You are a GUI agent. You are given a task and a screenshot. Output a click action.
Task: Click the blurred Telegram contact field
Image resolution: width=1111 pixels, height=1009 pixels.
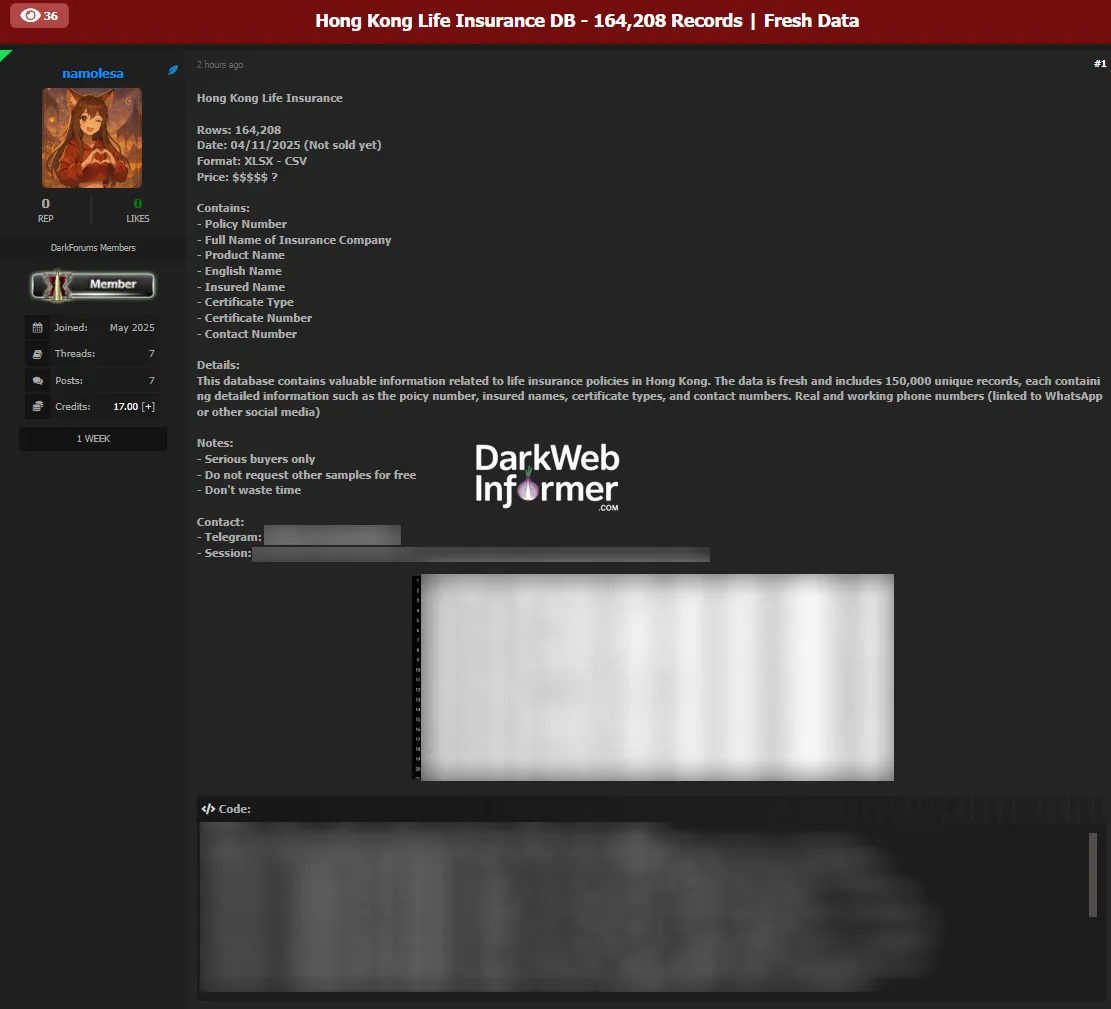(332, 535)
